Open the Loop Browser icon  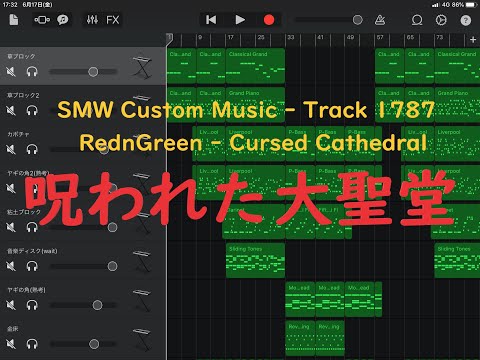pyautogui.click(x=417, y=20)
